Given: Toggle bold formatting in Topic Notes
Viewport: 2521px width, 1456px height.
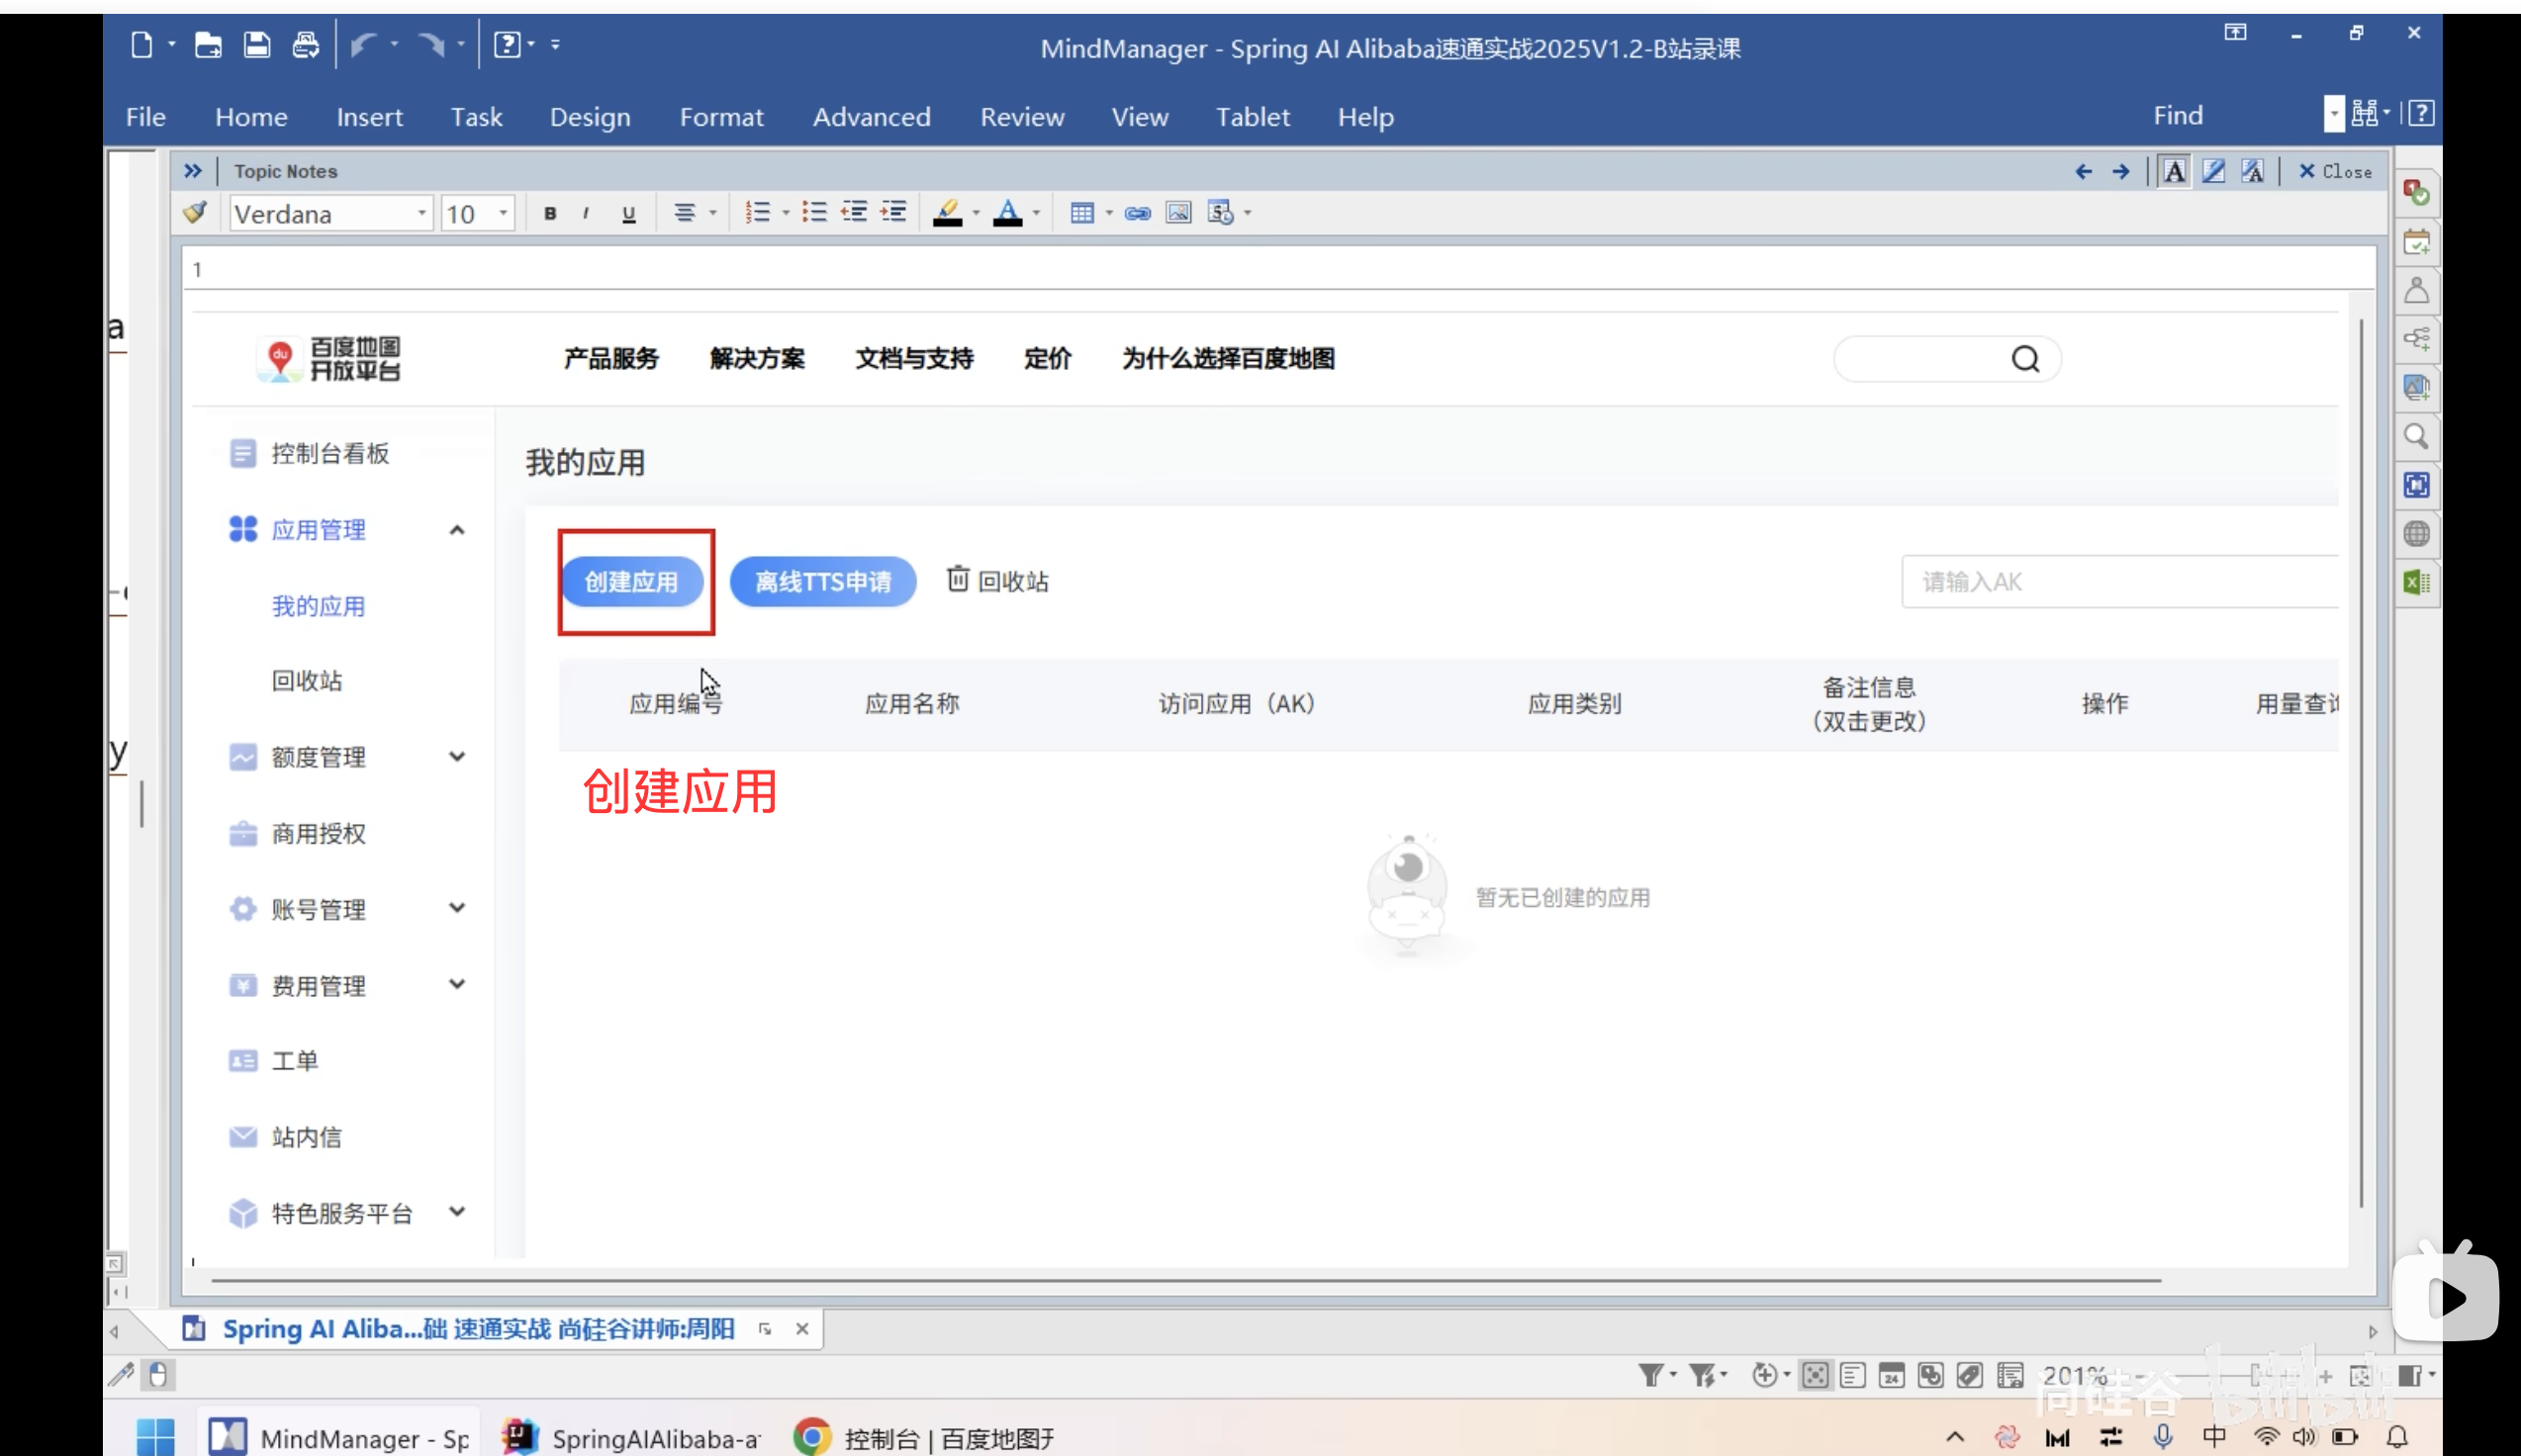Looking at the screenshot, I should [x=549, y=212].
